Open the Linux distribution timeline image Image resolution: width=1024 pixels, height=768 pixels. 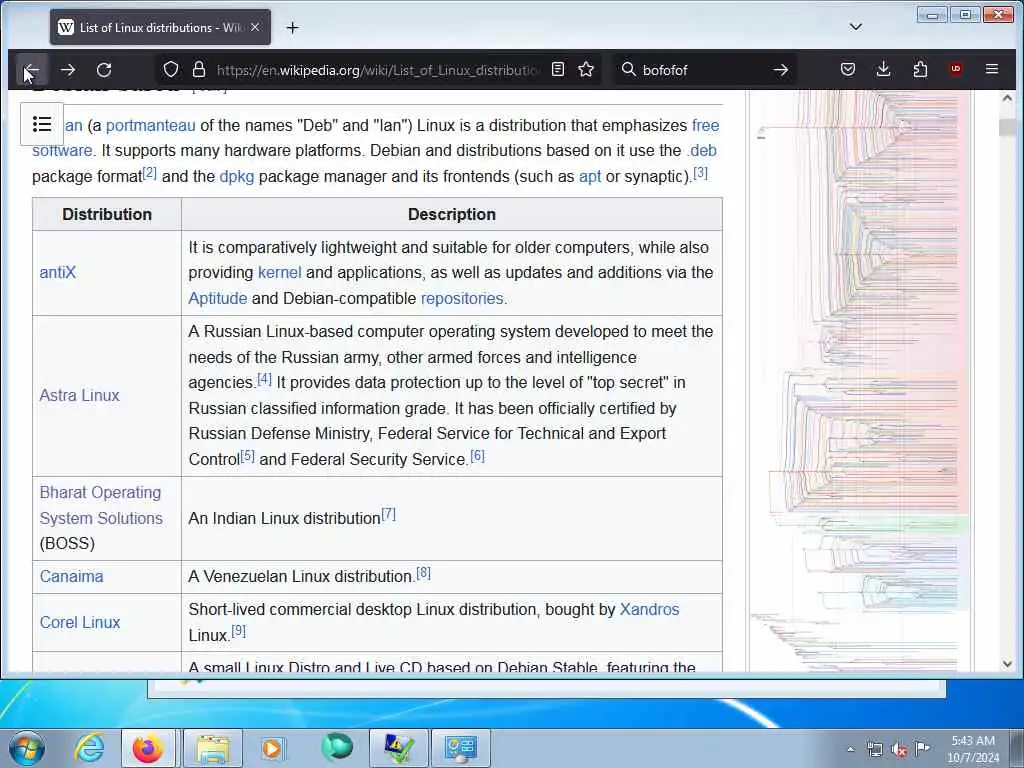tap(859, 380)
